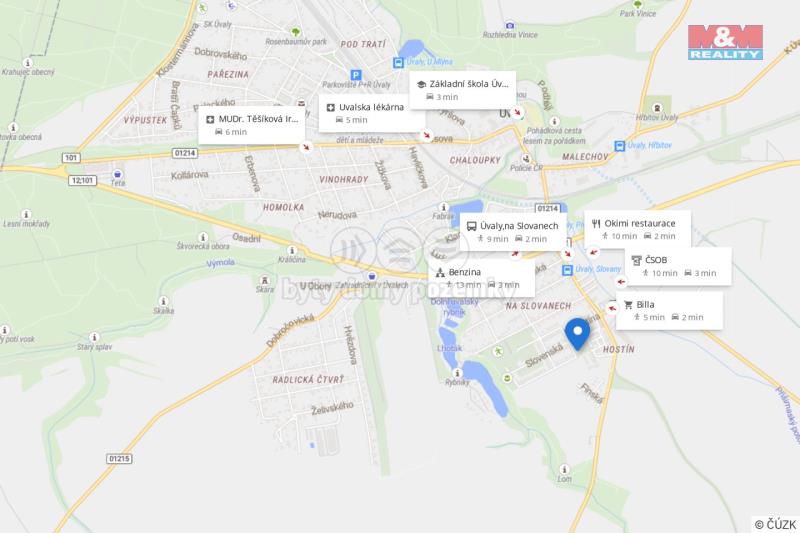Click the Úvaly, Hřbitov bus stop icon
Screen dimensions: 800x533
point(619,146)
